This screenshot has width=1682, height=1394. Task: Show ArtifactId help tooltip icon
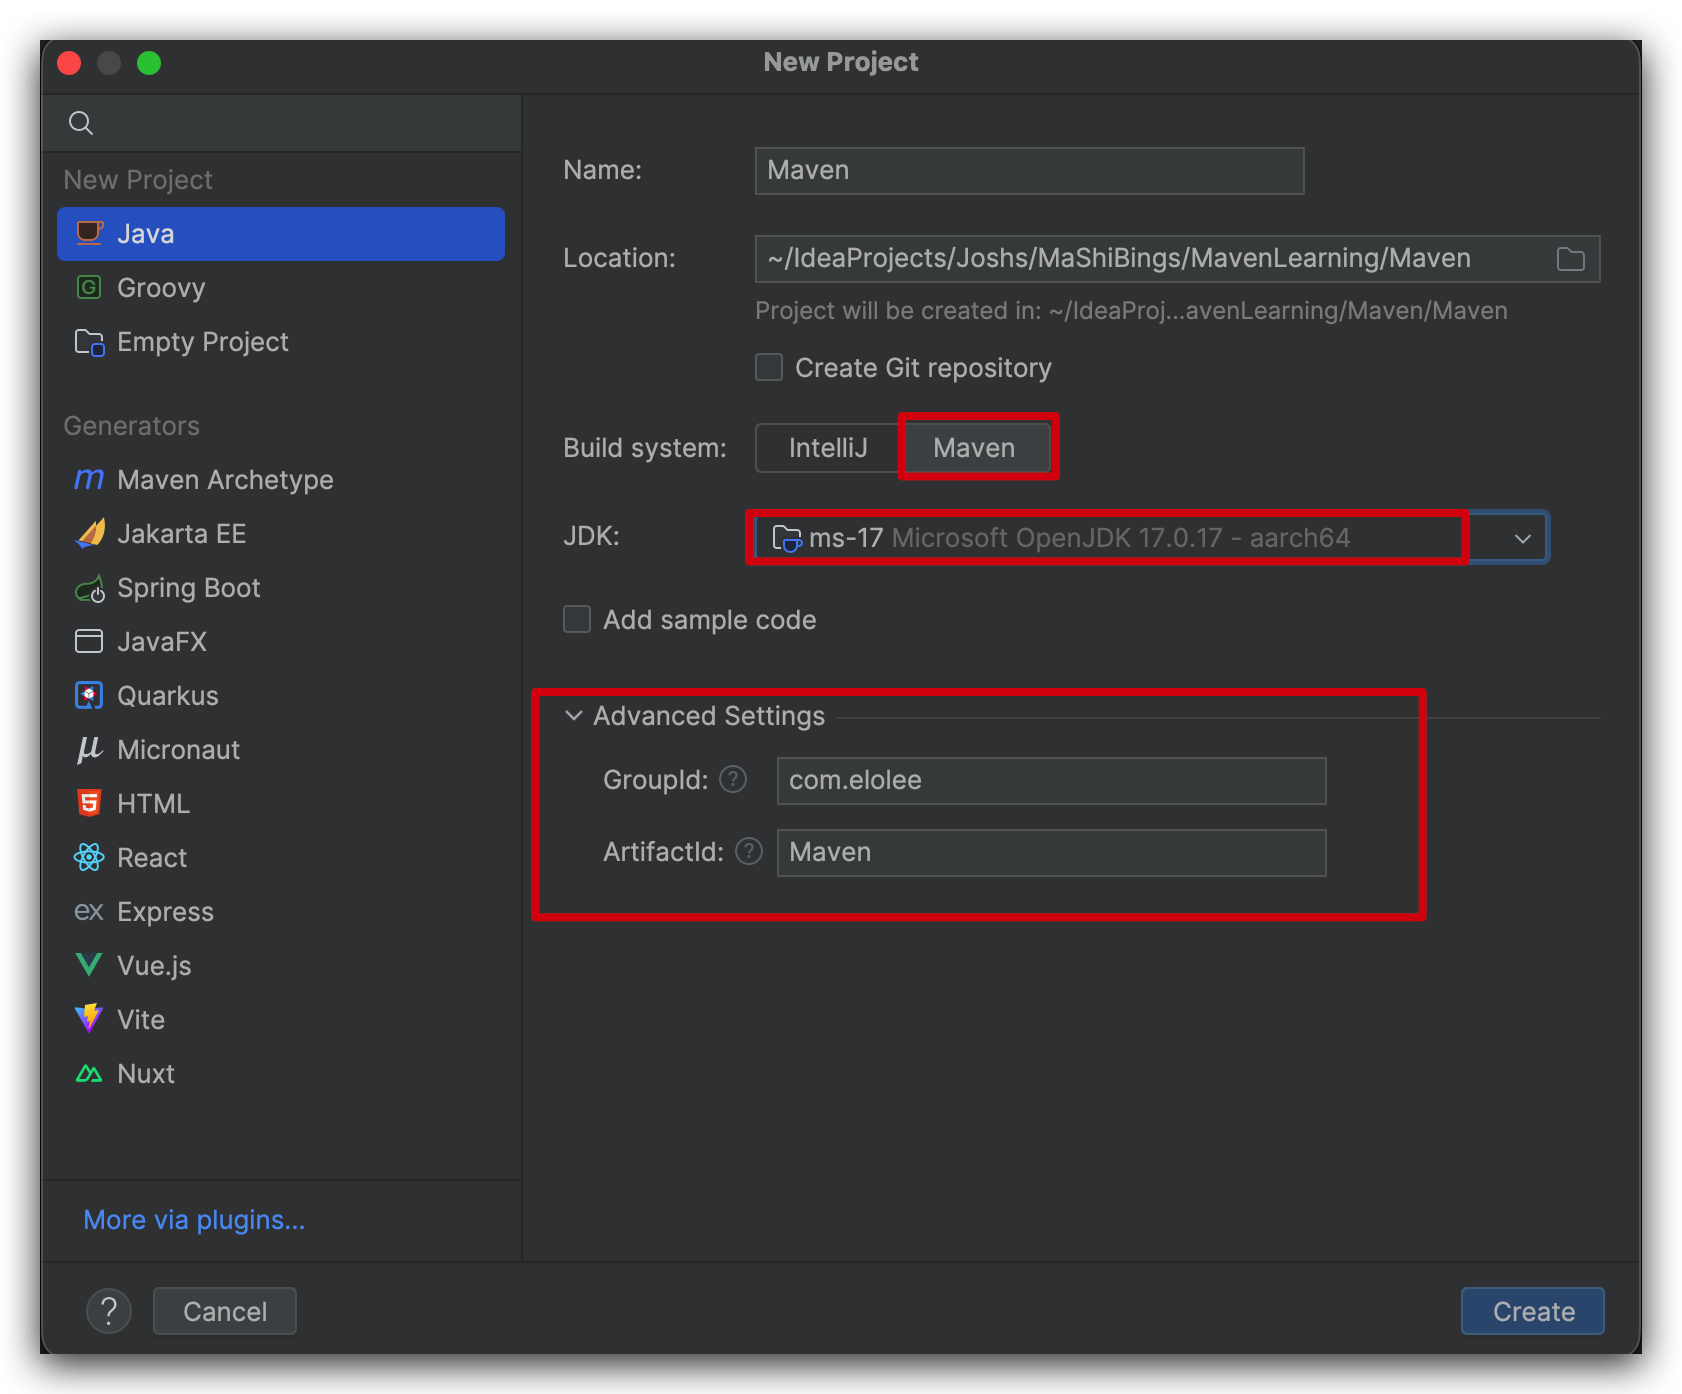[749, 851]
